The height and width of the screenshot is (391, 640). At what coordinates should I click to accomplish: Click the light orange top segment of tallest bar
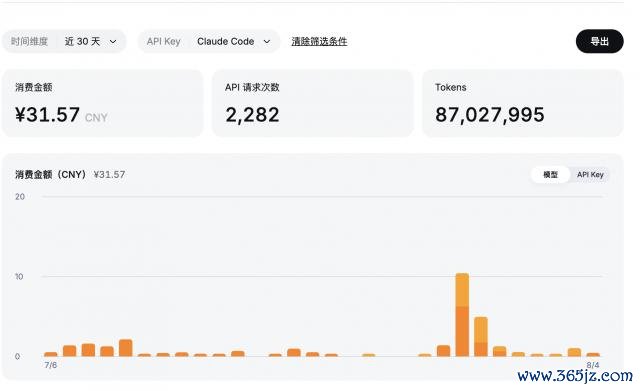pyautogui.click(x=462, y=290)
